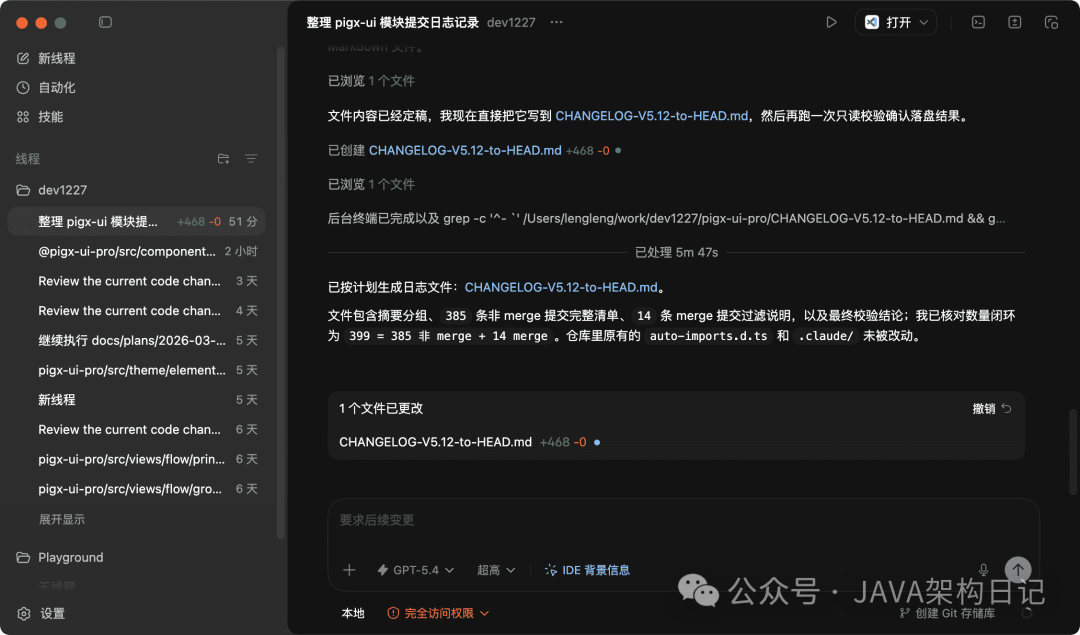Run the agent with the play icon
The height and width of the screenshot is (635, 1080).
831,21
